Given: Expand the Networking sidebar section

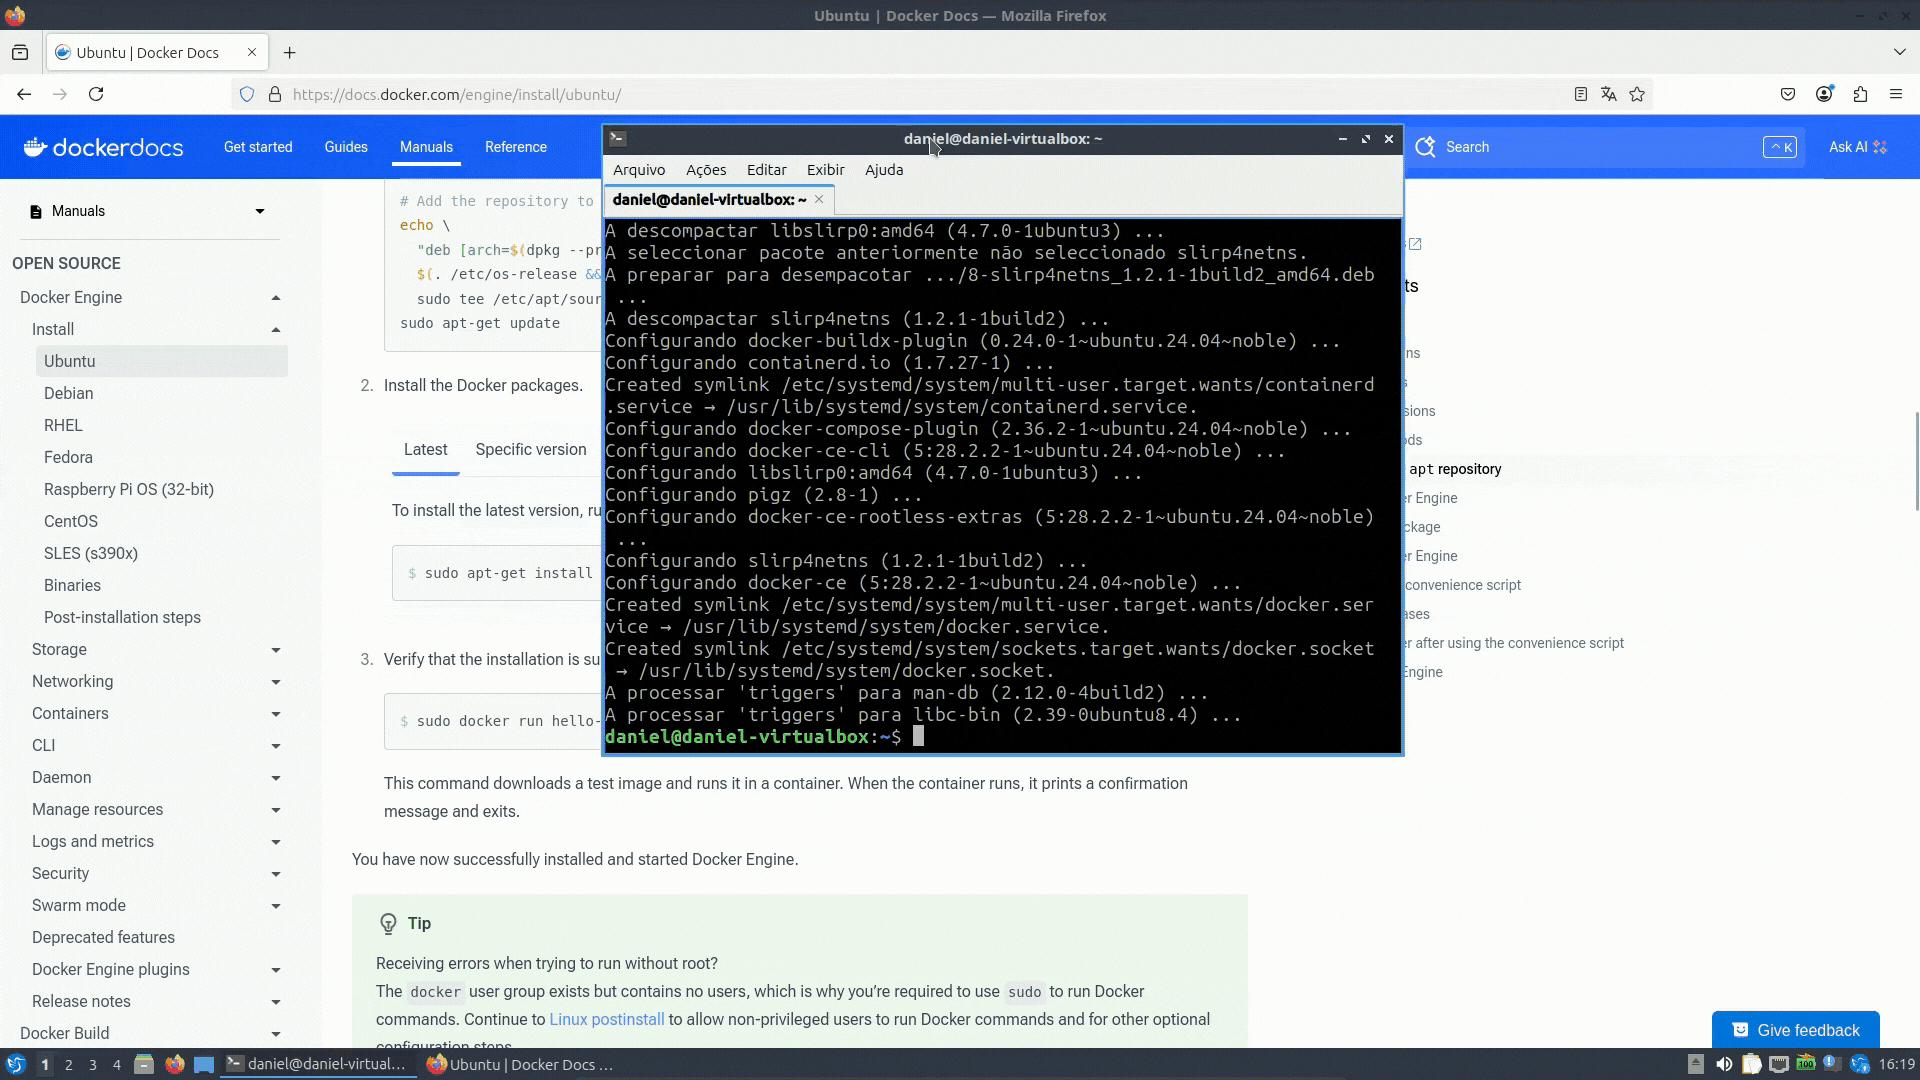Looking at the screenshot, I should [276, 682].
